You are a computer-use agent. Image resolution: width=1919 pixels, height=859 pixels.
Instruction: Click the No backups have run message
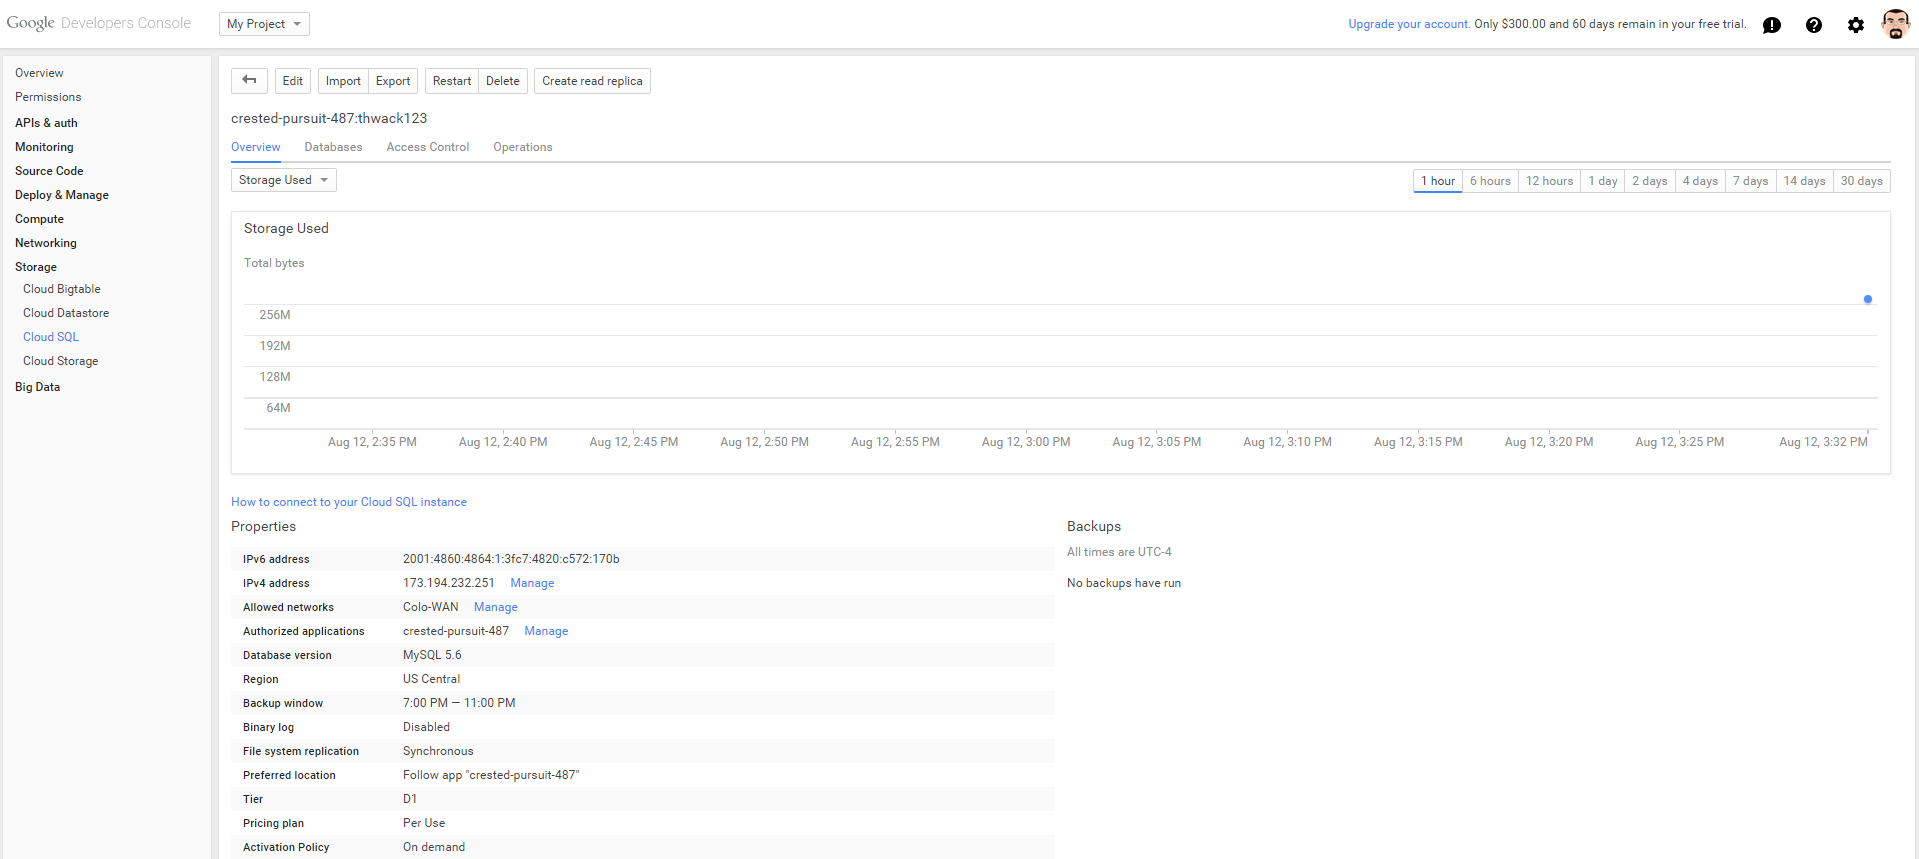click(1124, 583)
